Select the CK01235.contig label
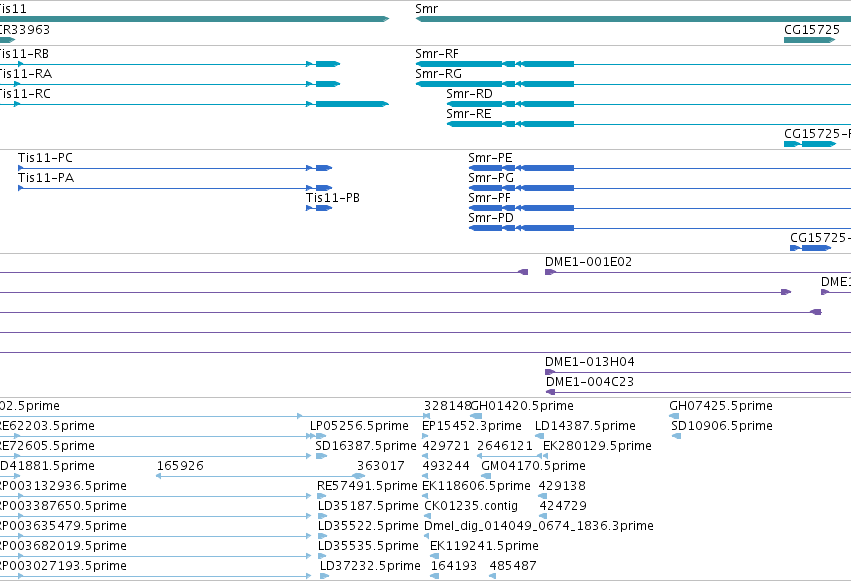Image resolution: width=851 pixels, height=581 pixels. pyautogui.click(x=471, y=506)
